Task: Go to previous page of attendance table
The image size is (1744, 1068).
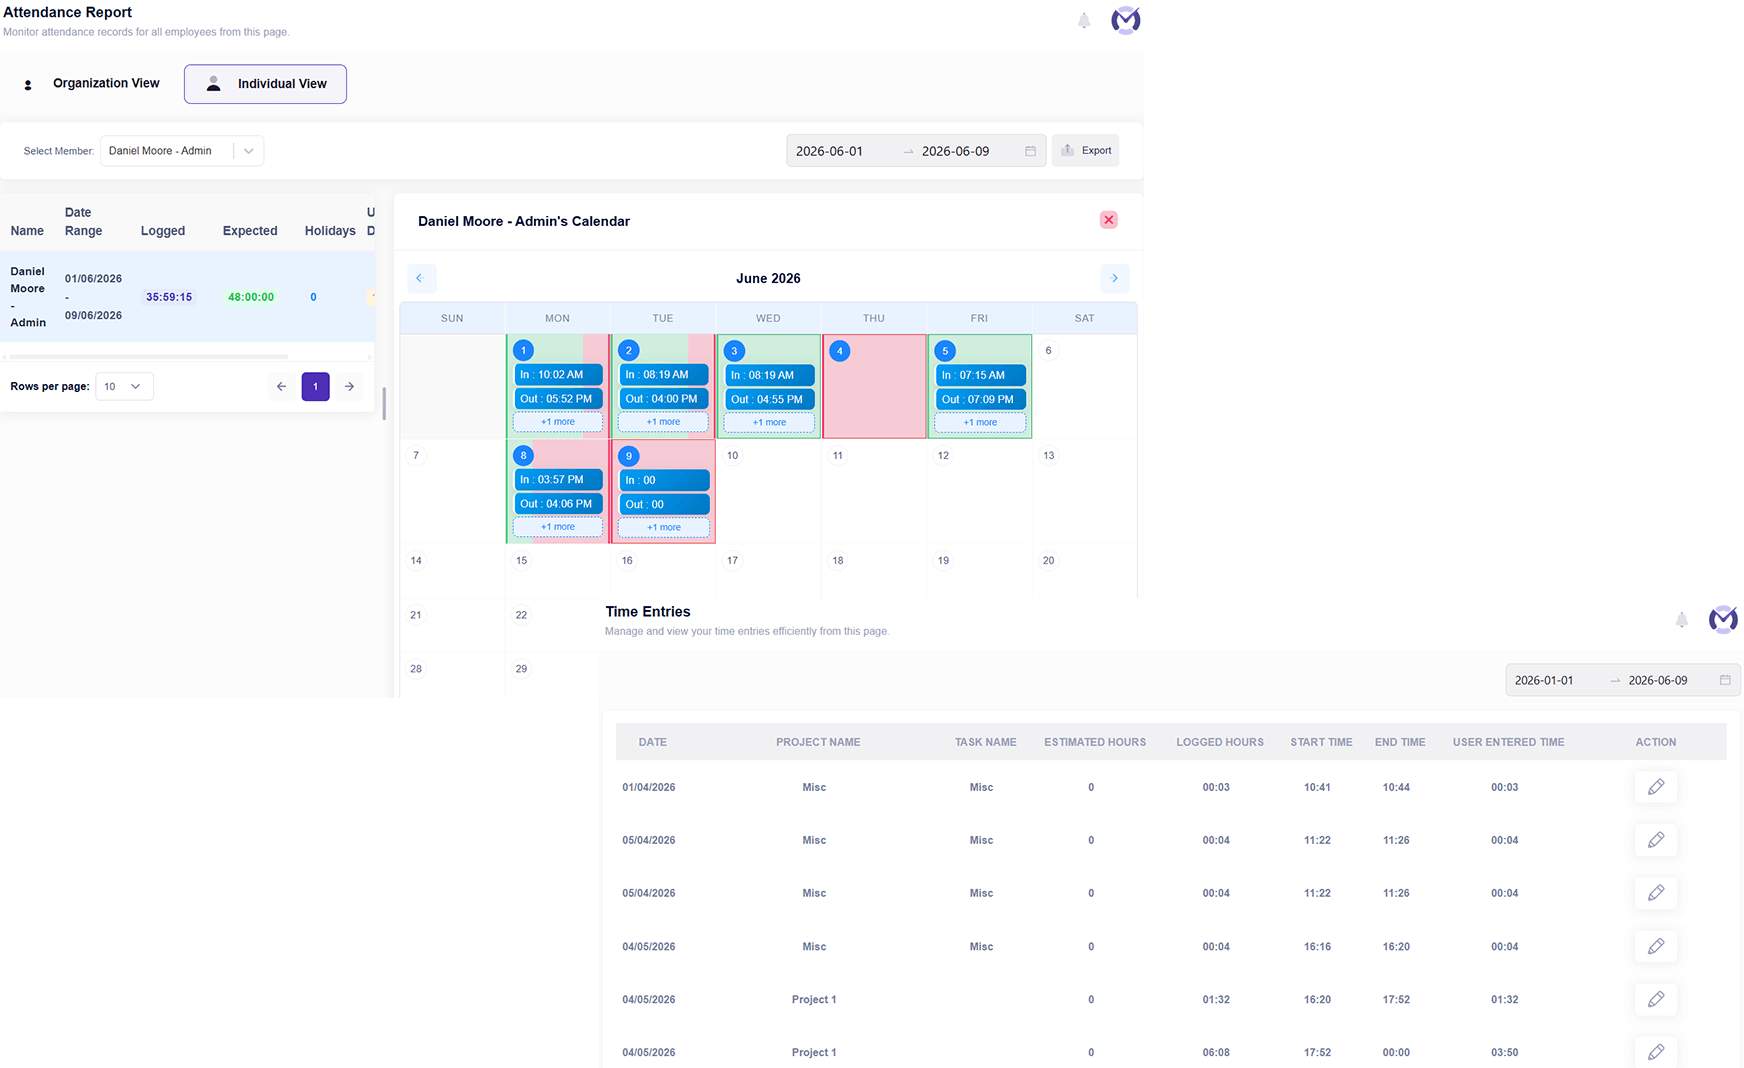Action: (x=281, y=386)
